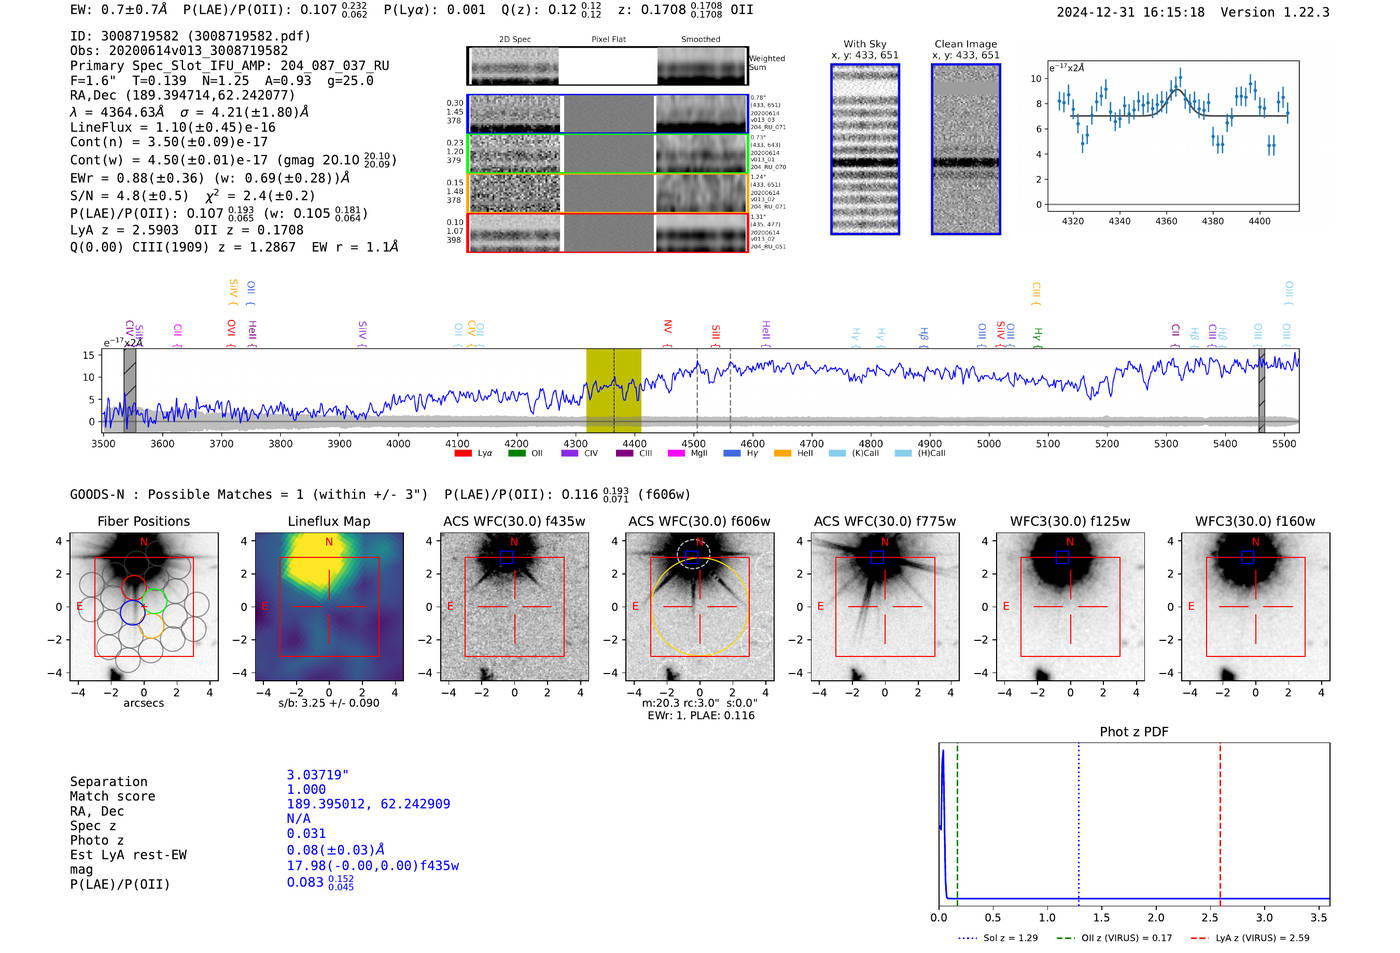This screenshot has height=953, width=1400.
Task: Click the separation value 3.03719"
Action: pos(318,775)
